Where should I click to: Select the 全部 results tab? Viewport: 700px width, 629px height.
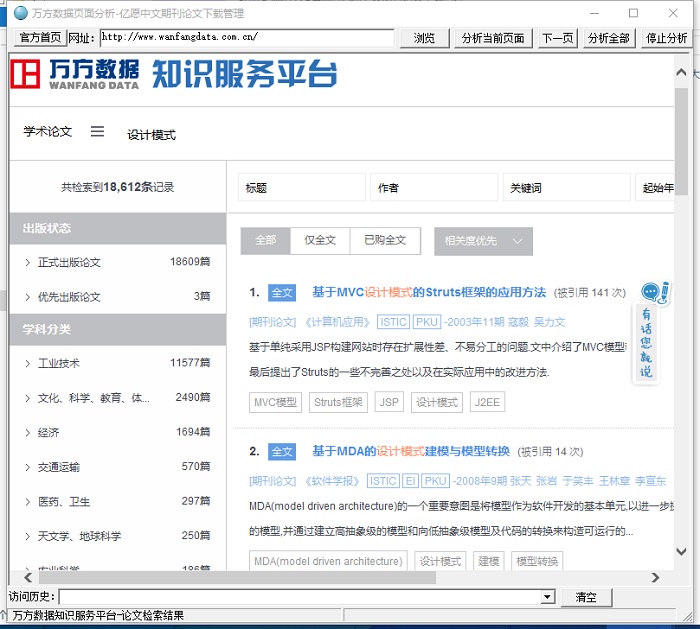pyautogui.click(x=265, y=241)
